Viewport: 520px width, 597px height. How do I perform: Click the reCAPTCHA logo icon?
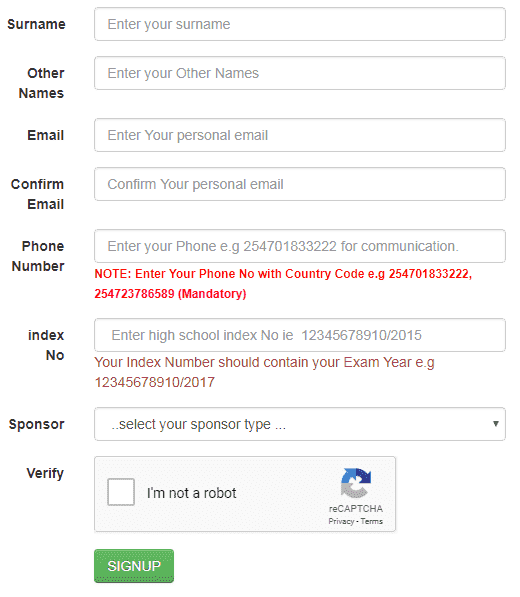point(356,483)
